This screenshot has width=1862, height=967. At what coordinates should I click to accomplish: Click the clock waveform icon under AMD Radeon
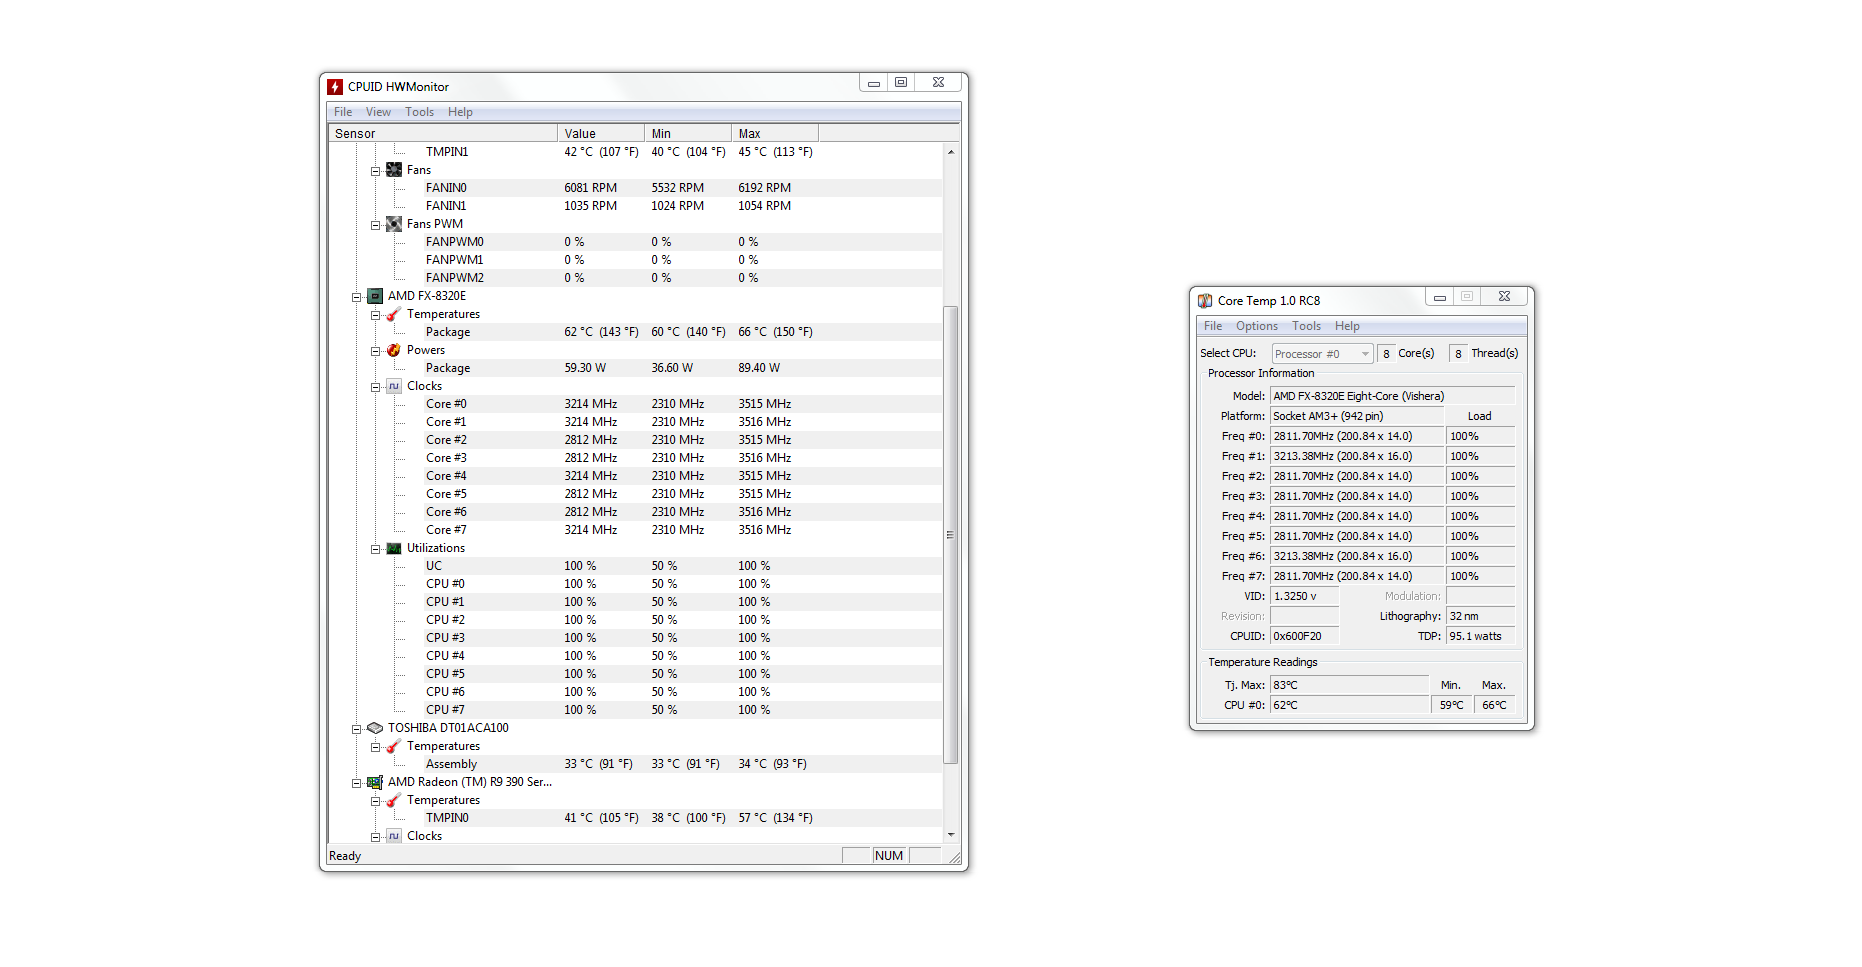[x=394, y=836]
